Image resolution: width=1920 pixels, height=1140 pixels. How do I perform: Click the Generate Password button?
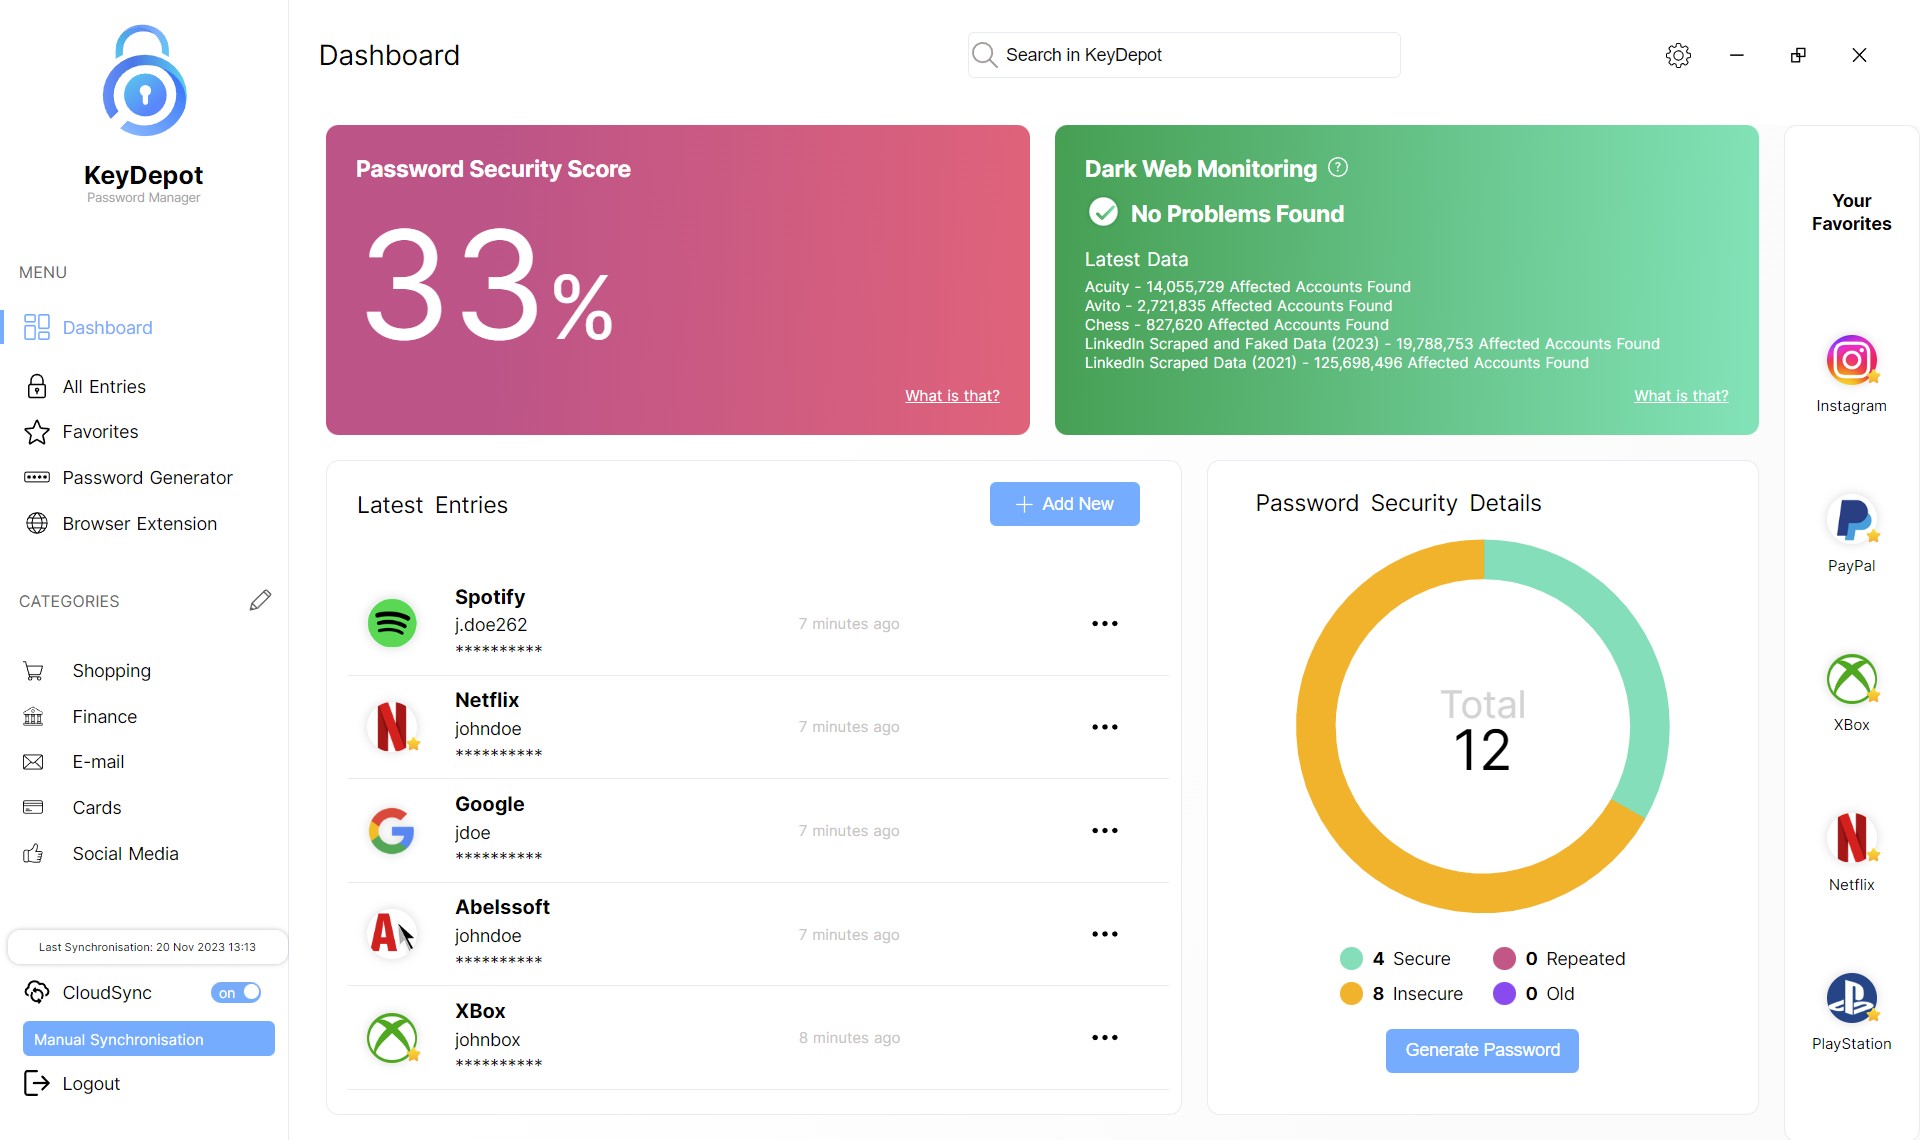click(1481, 1050)
